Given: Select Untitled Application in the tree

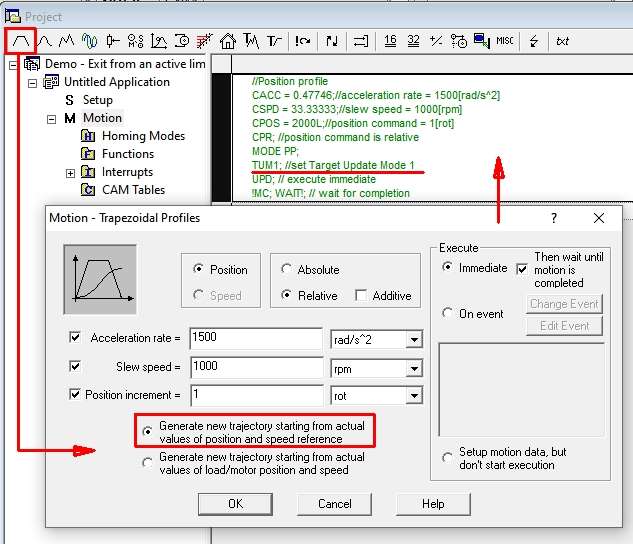Looking at the screenshot, I should [117, 82].
